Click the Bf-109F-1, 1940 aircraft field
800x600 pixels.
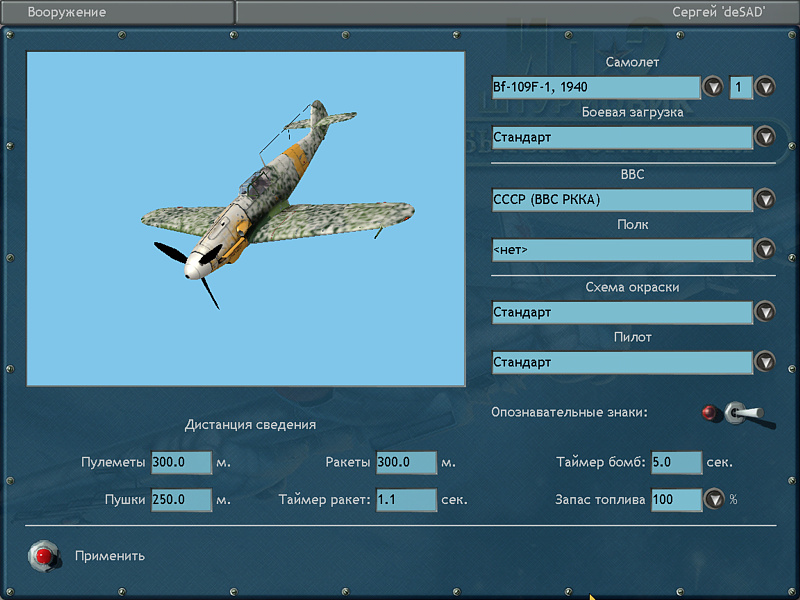click(596, 87)
